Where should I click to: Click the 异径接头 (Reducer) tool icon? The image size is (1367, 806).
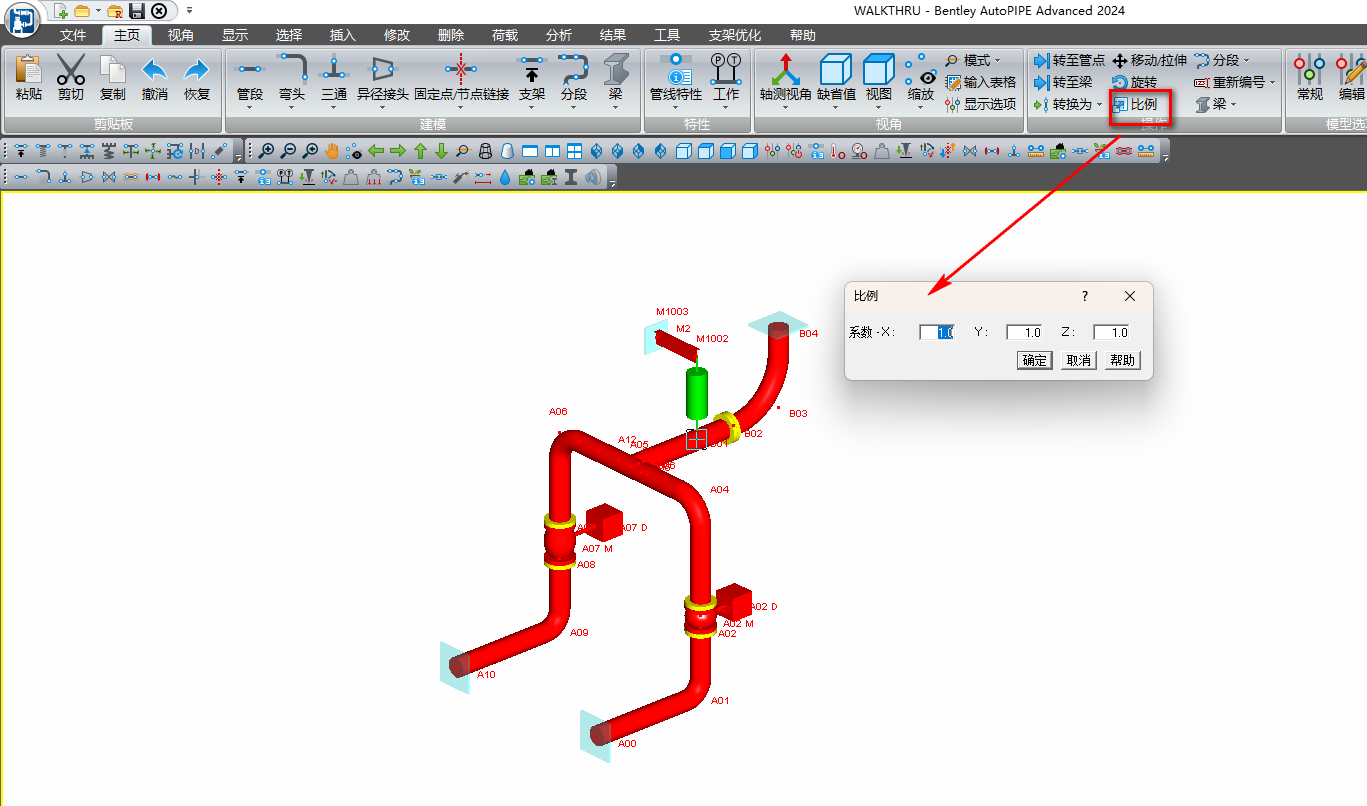click(x=382, y=71)
